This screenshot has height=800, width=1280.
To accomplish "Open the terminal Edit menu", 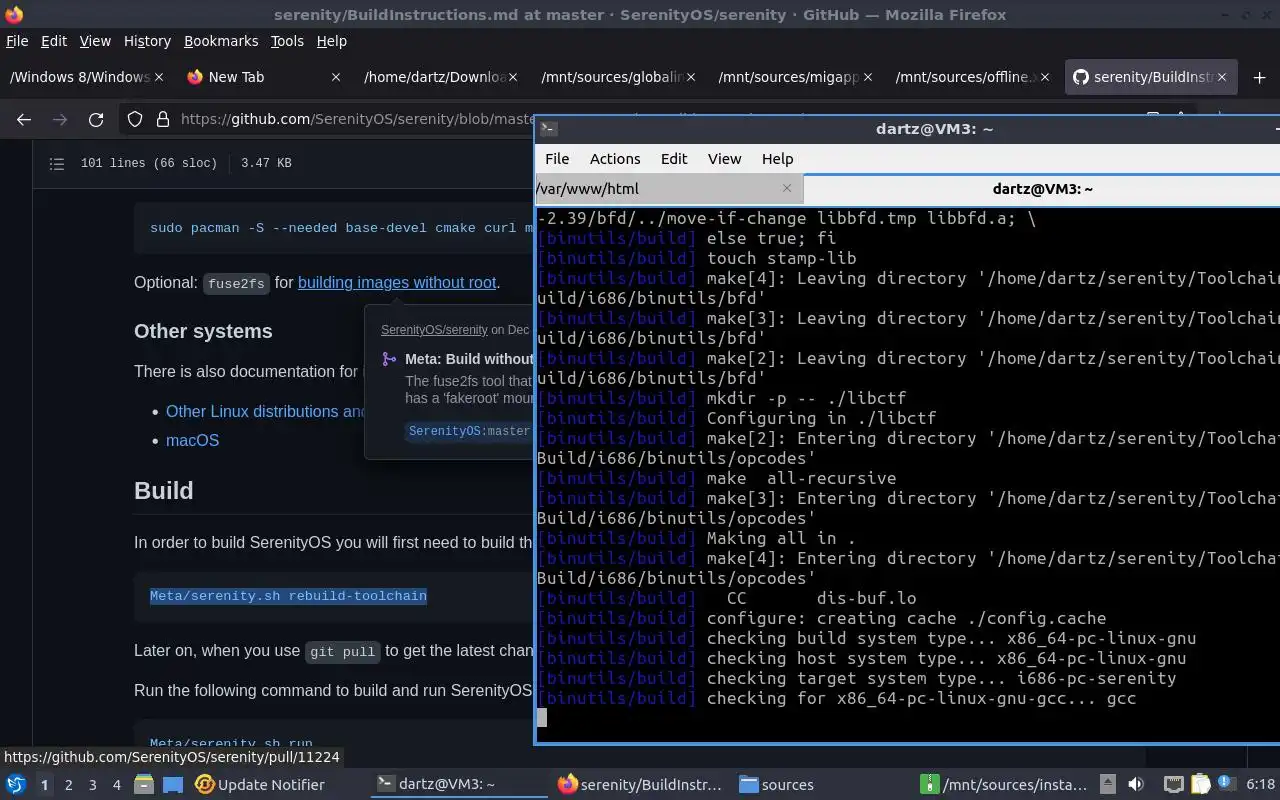I will pos(674,158).
